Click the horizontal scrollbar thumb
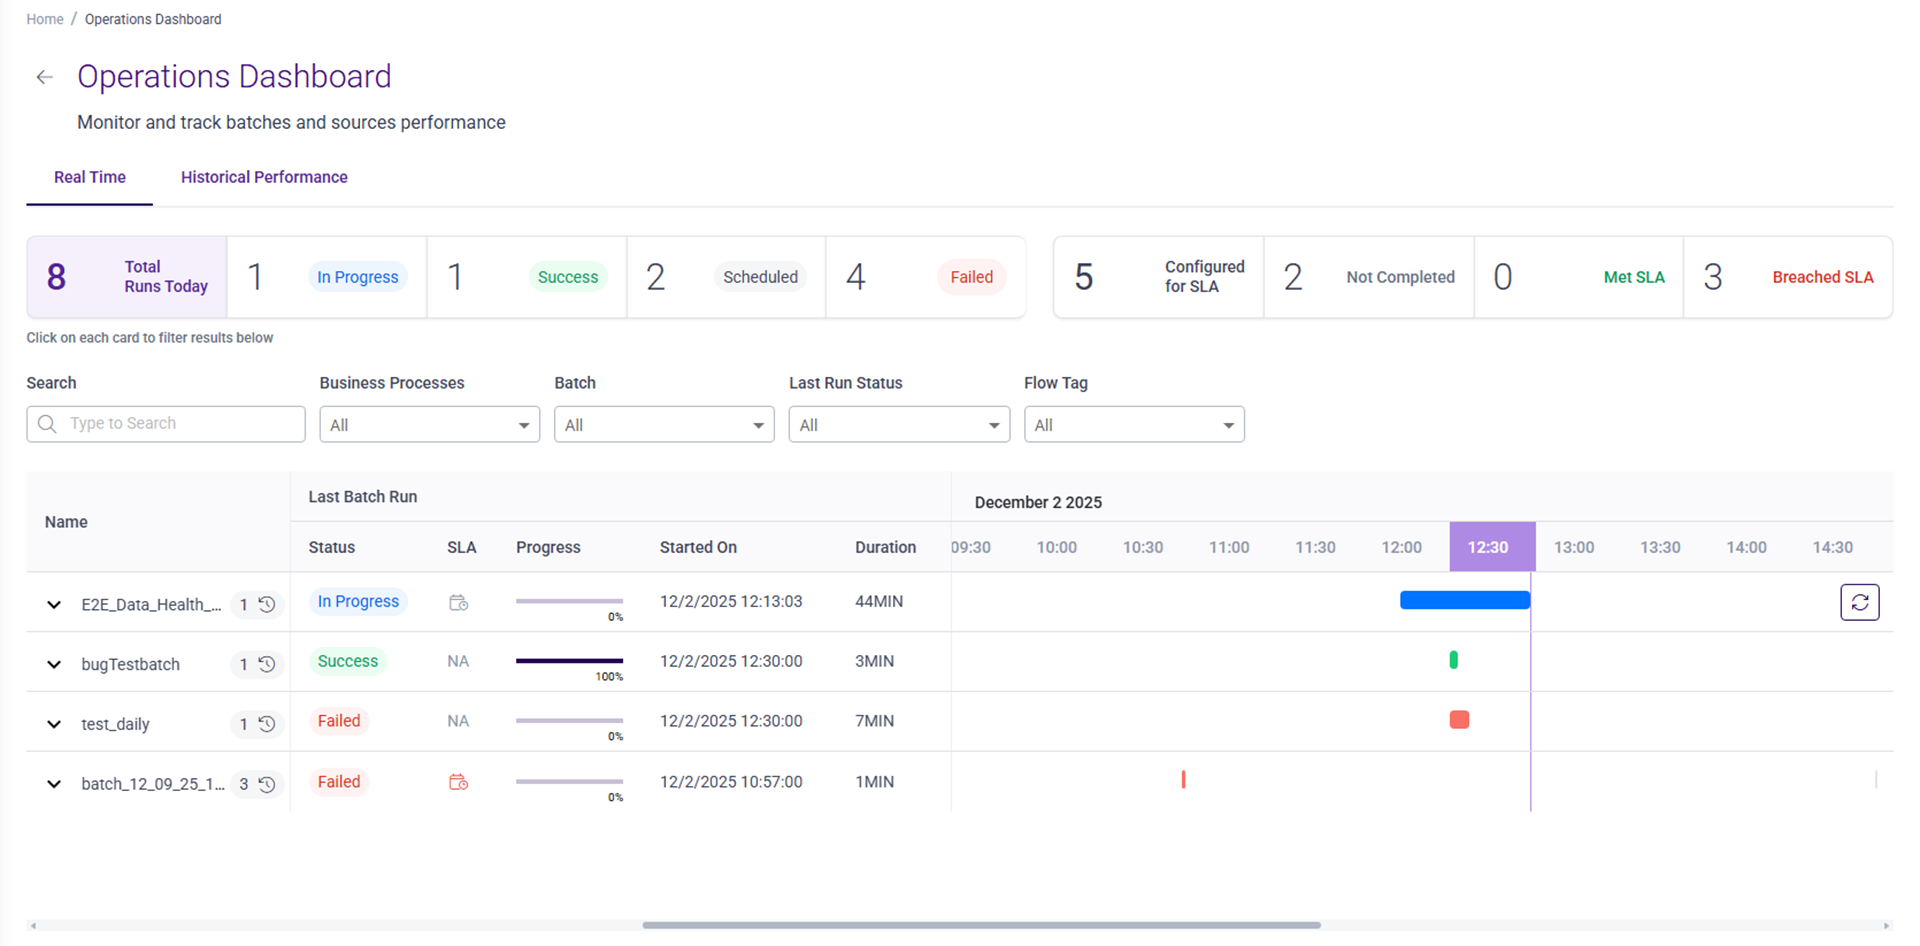Viewport: 1920px width, 946px height. point(980,925)
